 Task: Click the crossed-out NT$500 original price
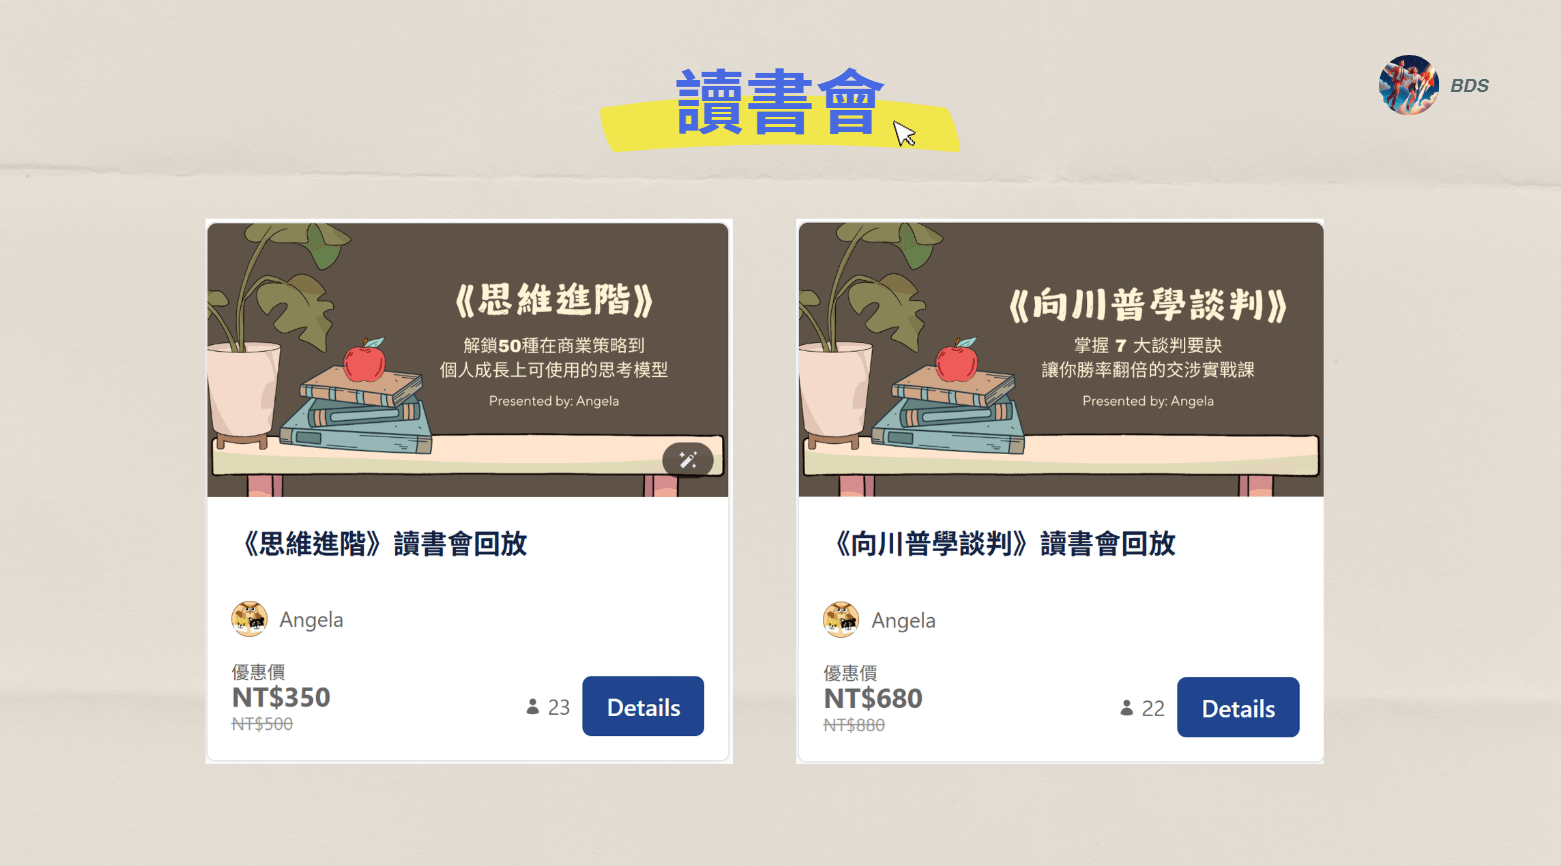coord(262,724)
